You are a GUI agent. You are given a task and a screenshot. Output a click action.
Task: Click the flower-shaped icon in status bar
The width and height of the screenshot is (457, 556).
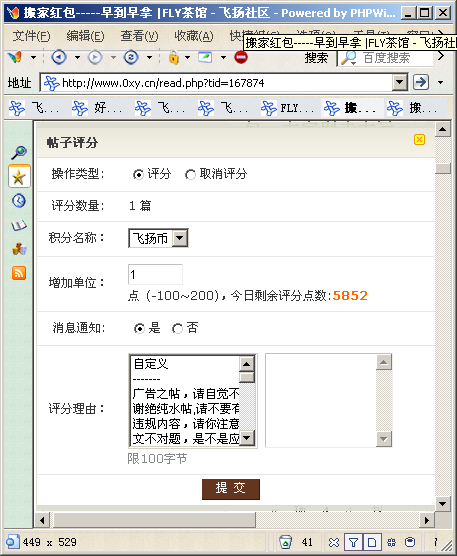point(391,542)
